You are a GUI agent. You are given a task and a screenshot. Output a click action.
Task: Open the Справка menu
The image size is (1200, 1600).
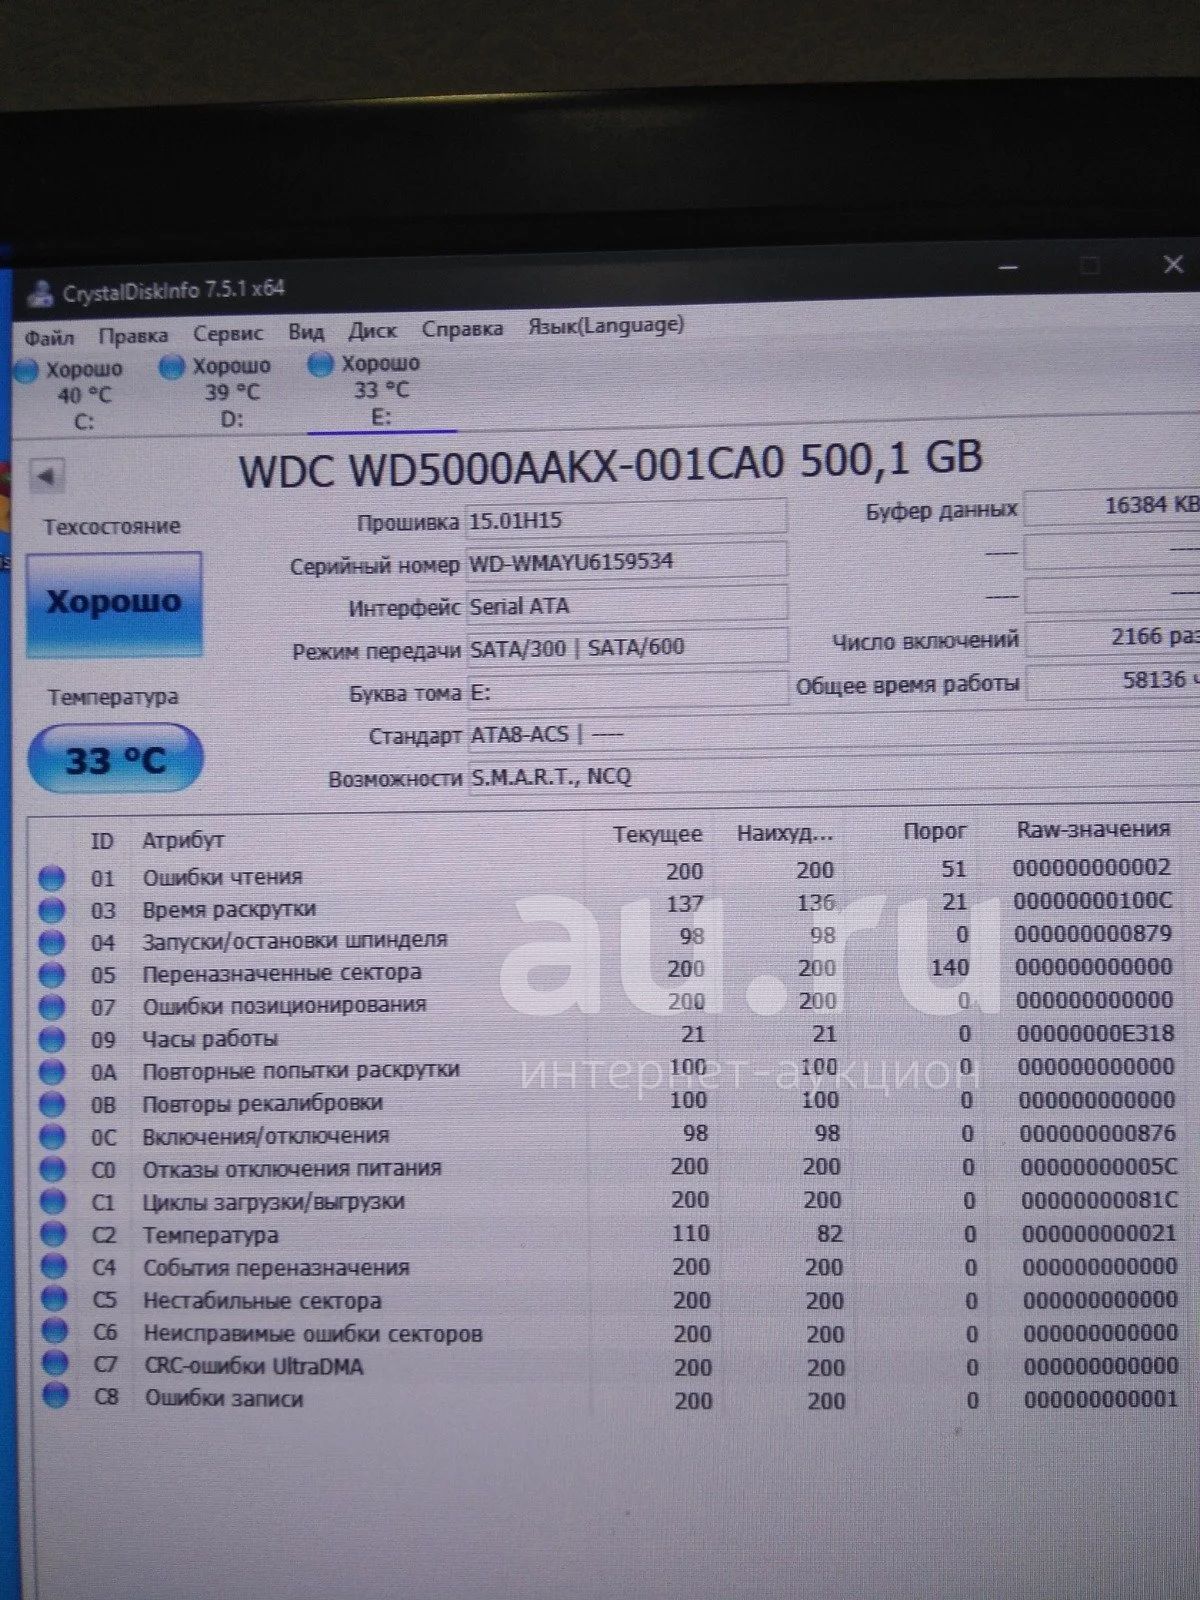(x=462, y=328)
